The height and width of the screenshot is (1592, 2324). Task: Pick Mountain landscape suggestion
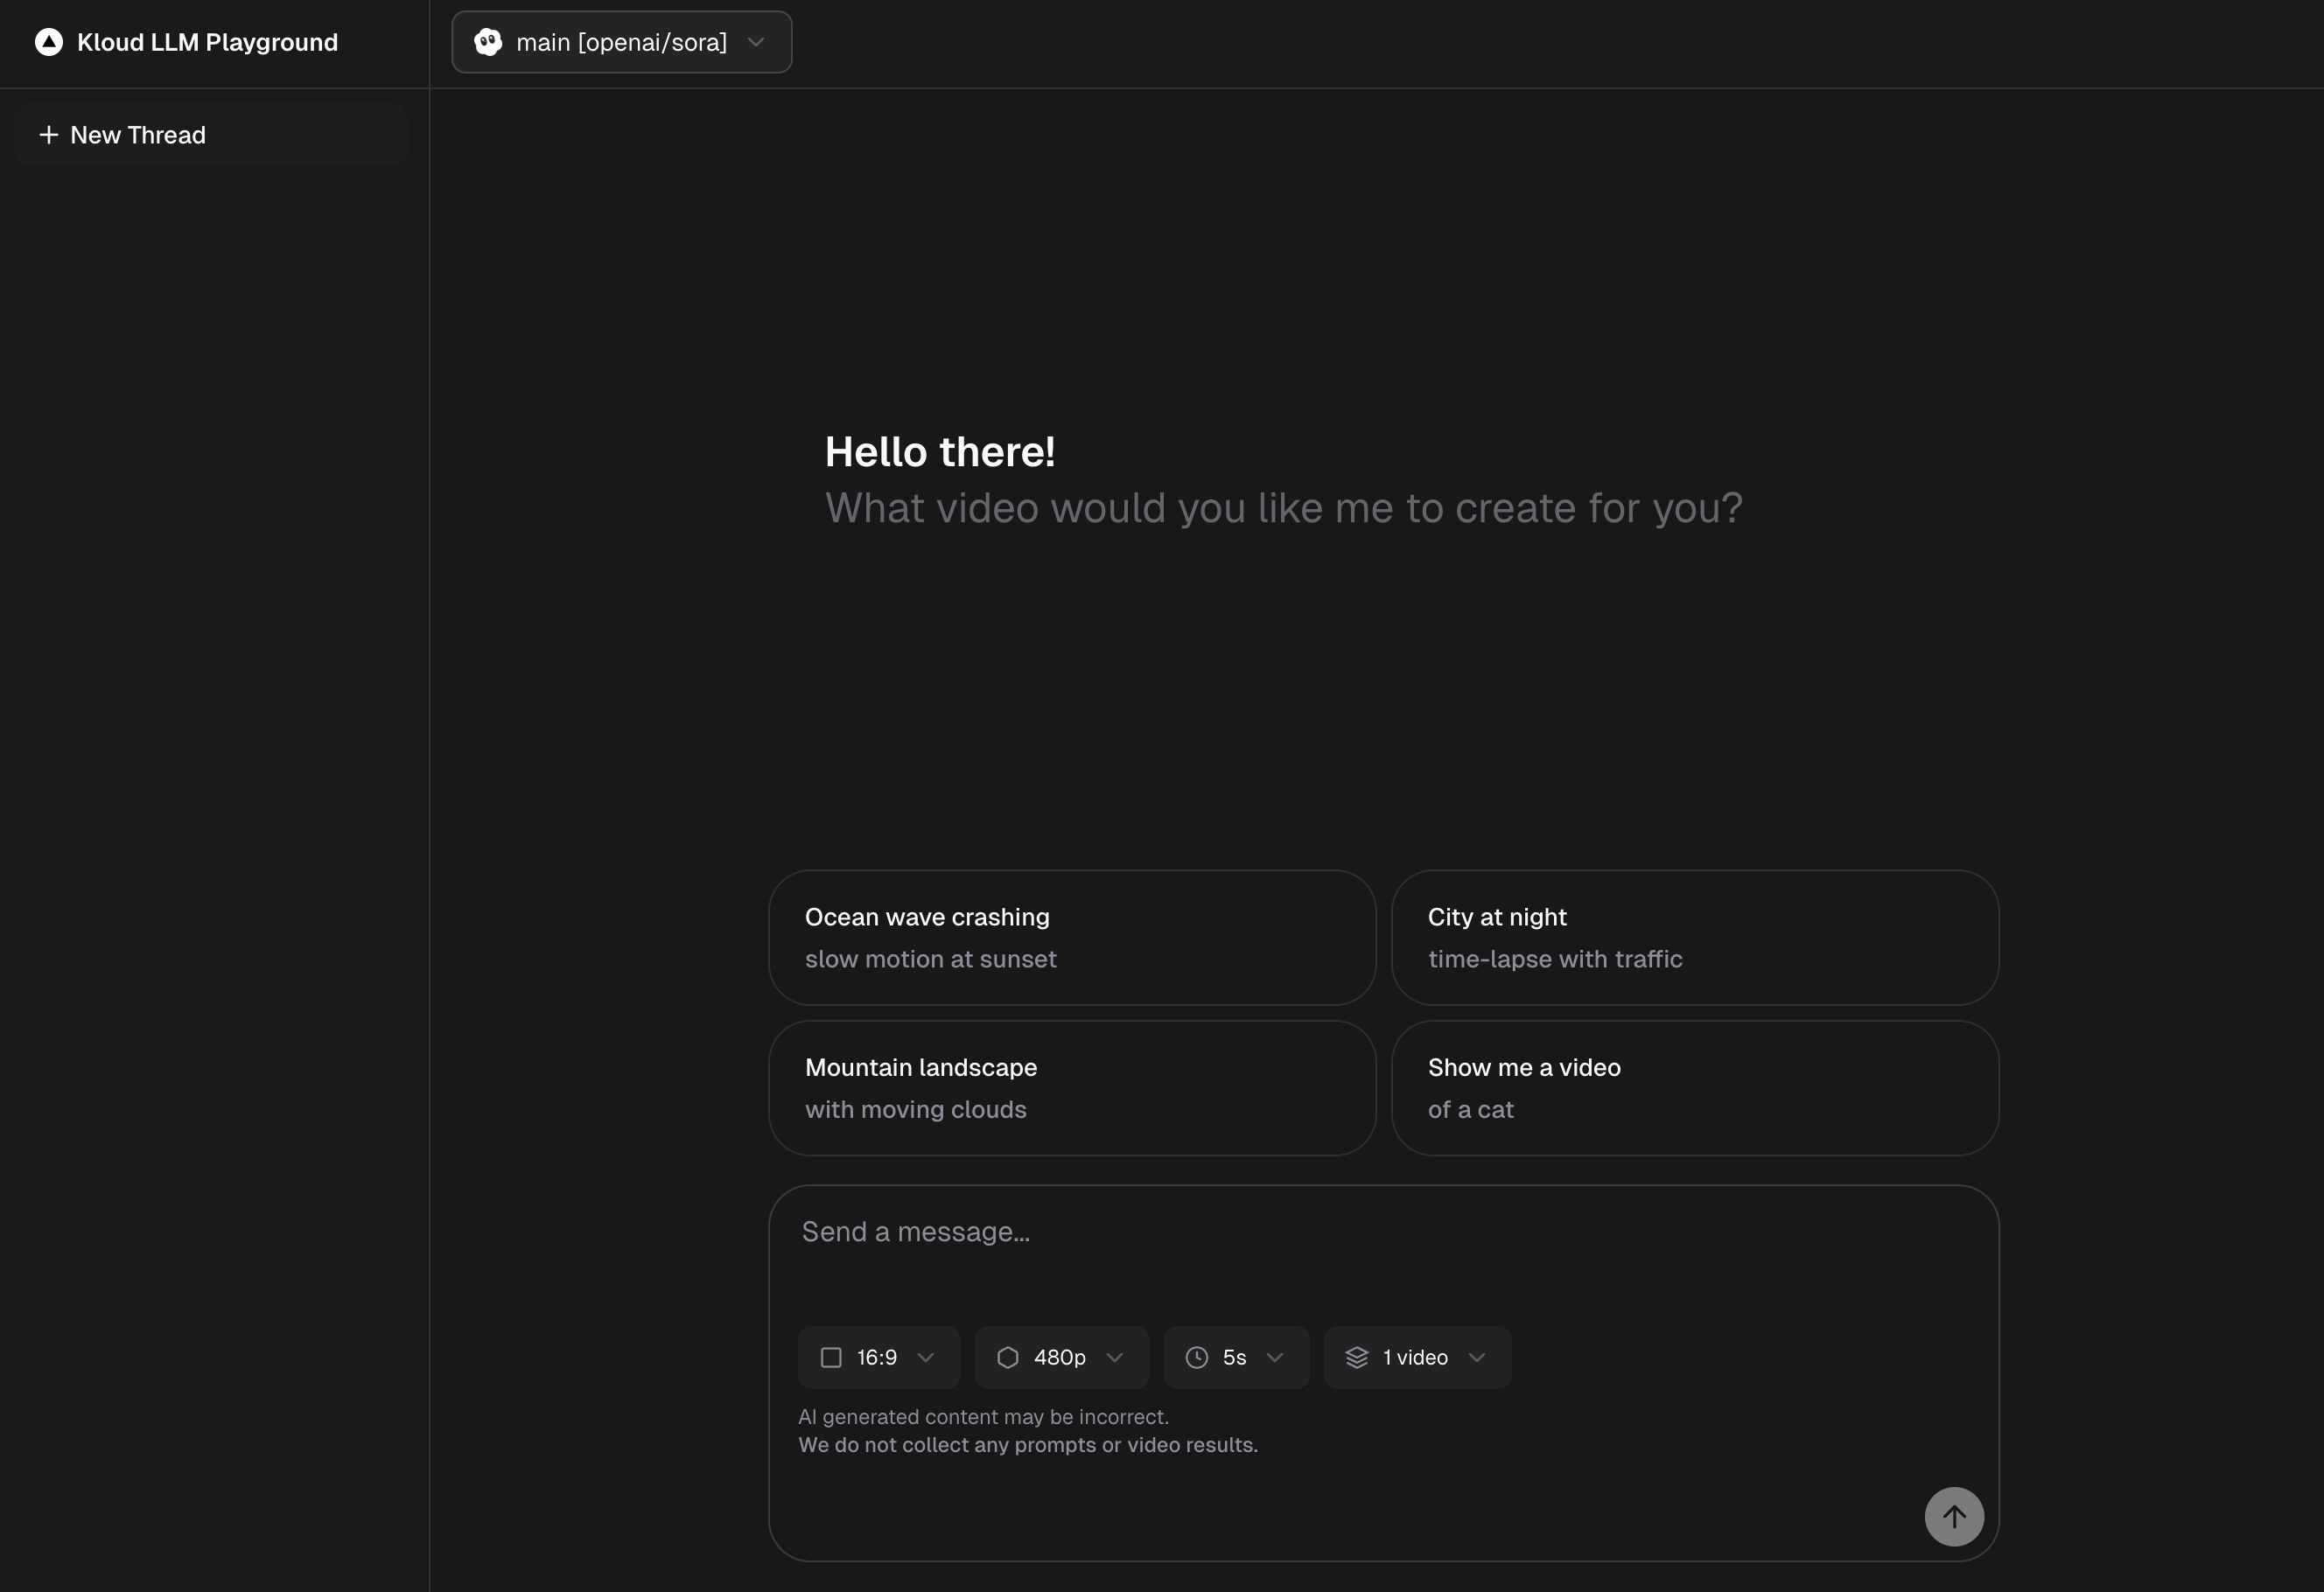coord(1071,1088)
